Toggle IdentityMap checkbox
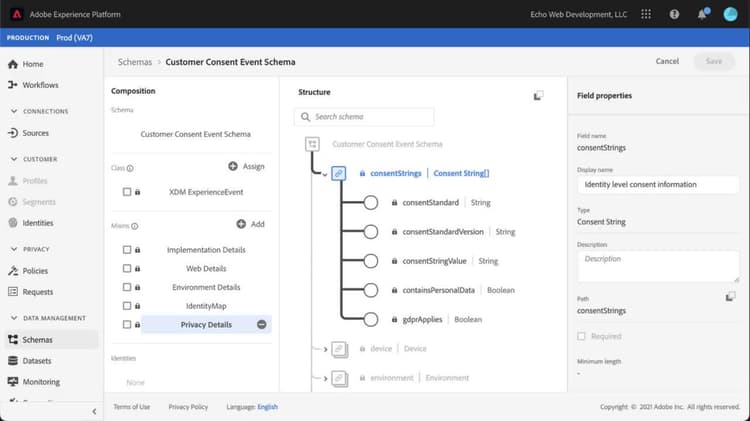The height and width of the screenshot is (421, 750). [127, 306]
